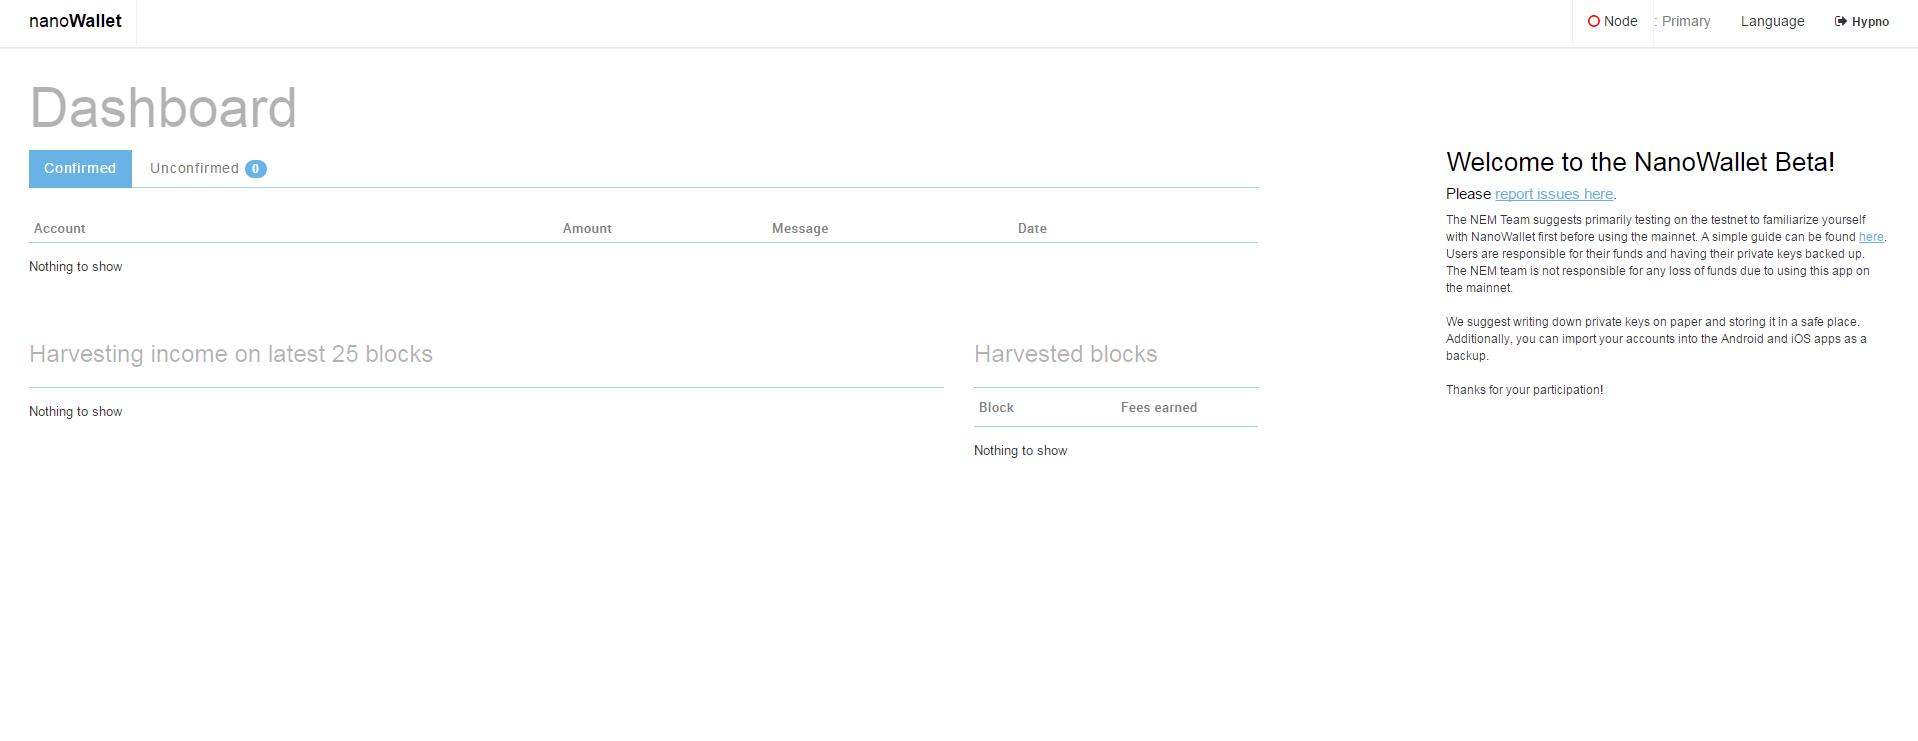The height and width of the screenshot is (741, 1918).
Task: Click 'Harvesting income on latest 25 blocks' heading
Action: pos(231,354)
